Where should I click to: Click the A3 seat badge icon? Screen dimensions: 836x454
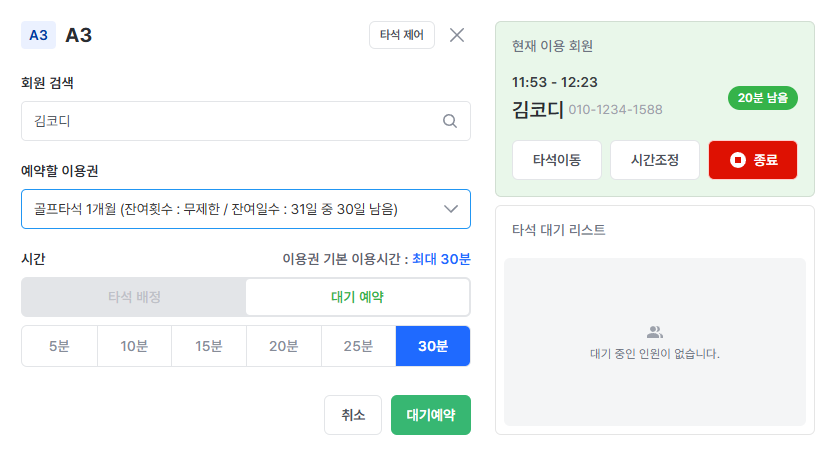tap(38, 35)
